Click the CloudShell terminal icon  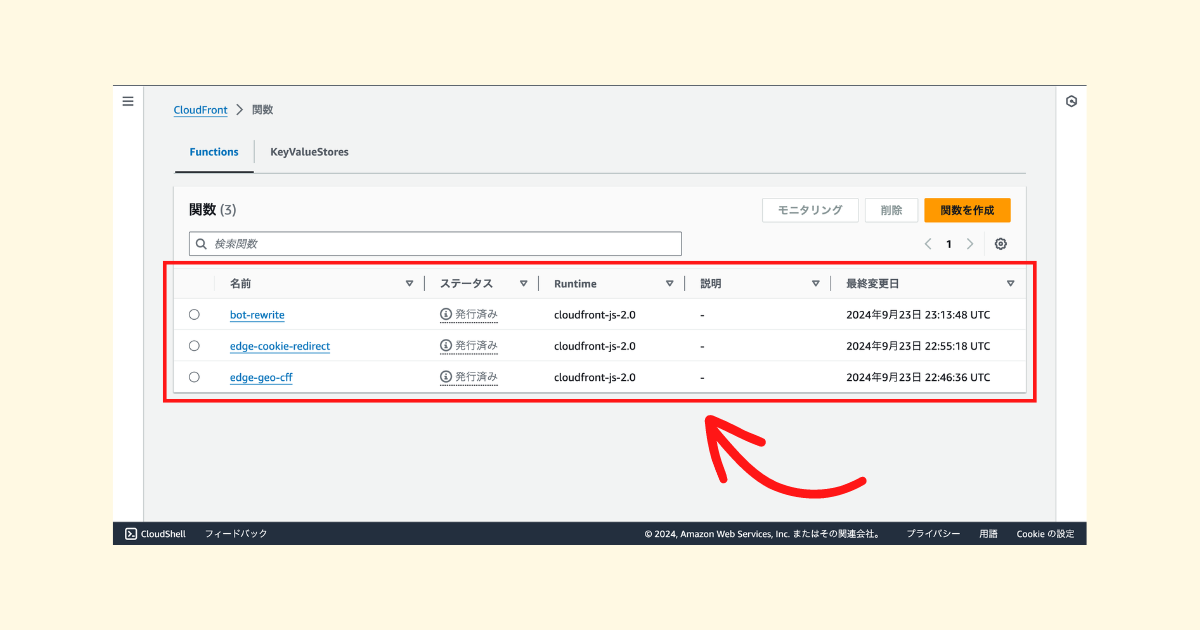(131, 534)
